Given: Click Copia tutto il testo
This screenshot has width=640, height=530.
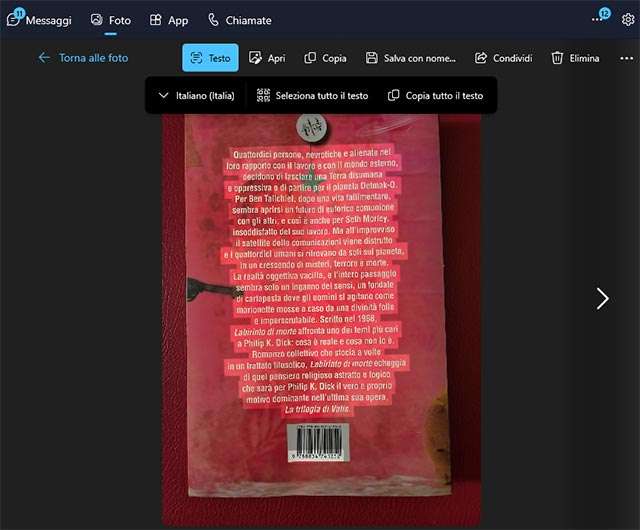Looking at the screenshot, I should pos(435,96).
